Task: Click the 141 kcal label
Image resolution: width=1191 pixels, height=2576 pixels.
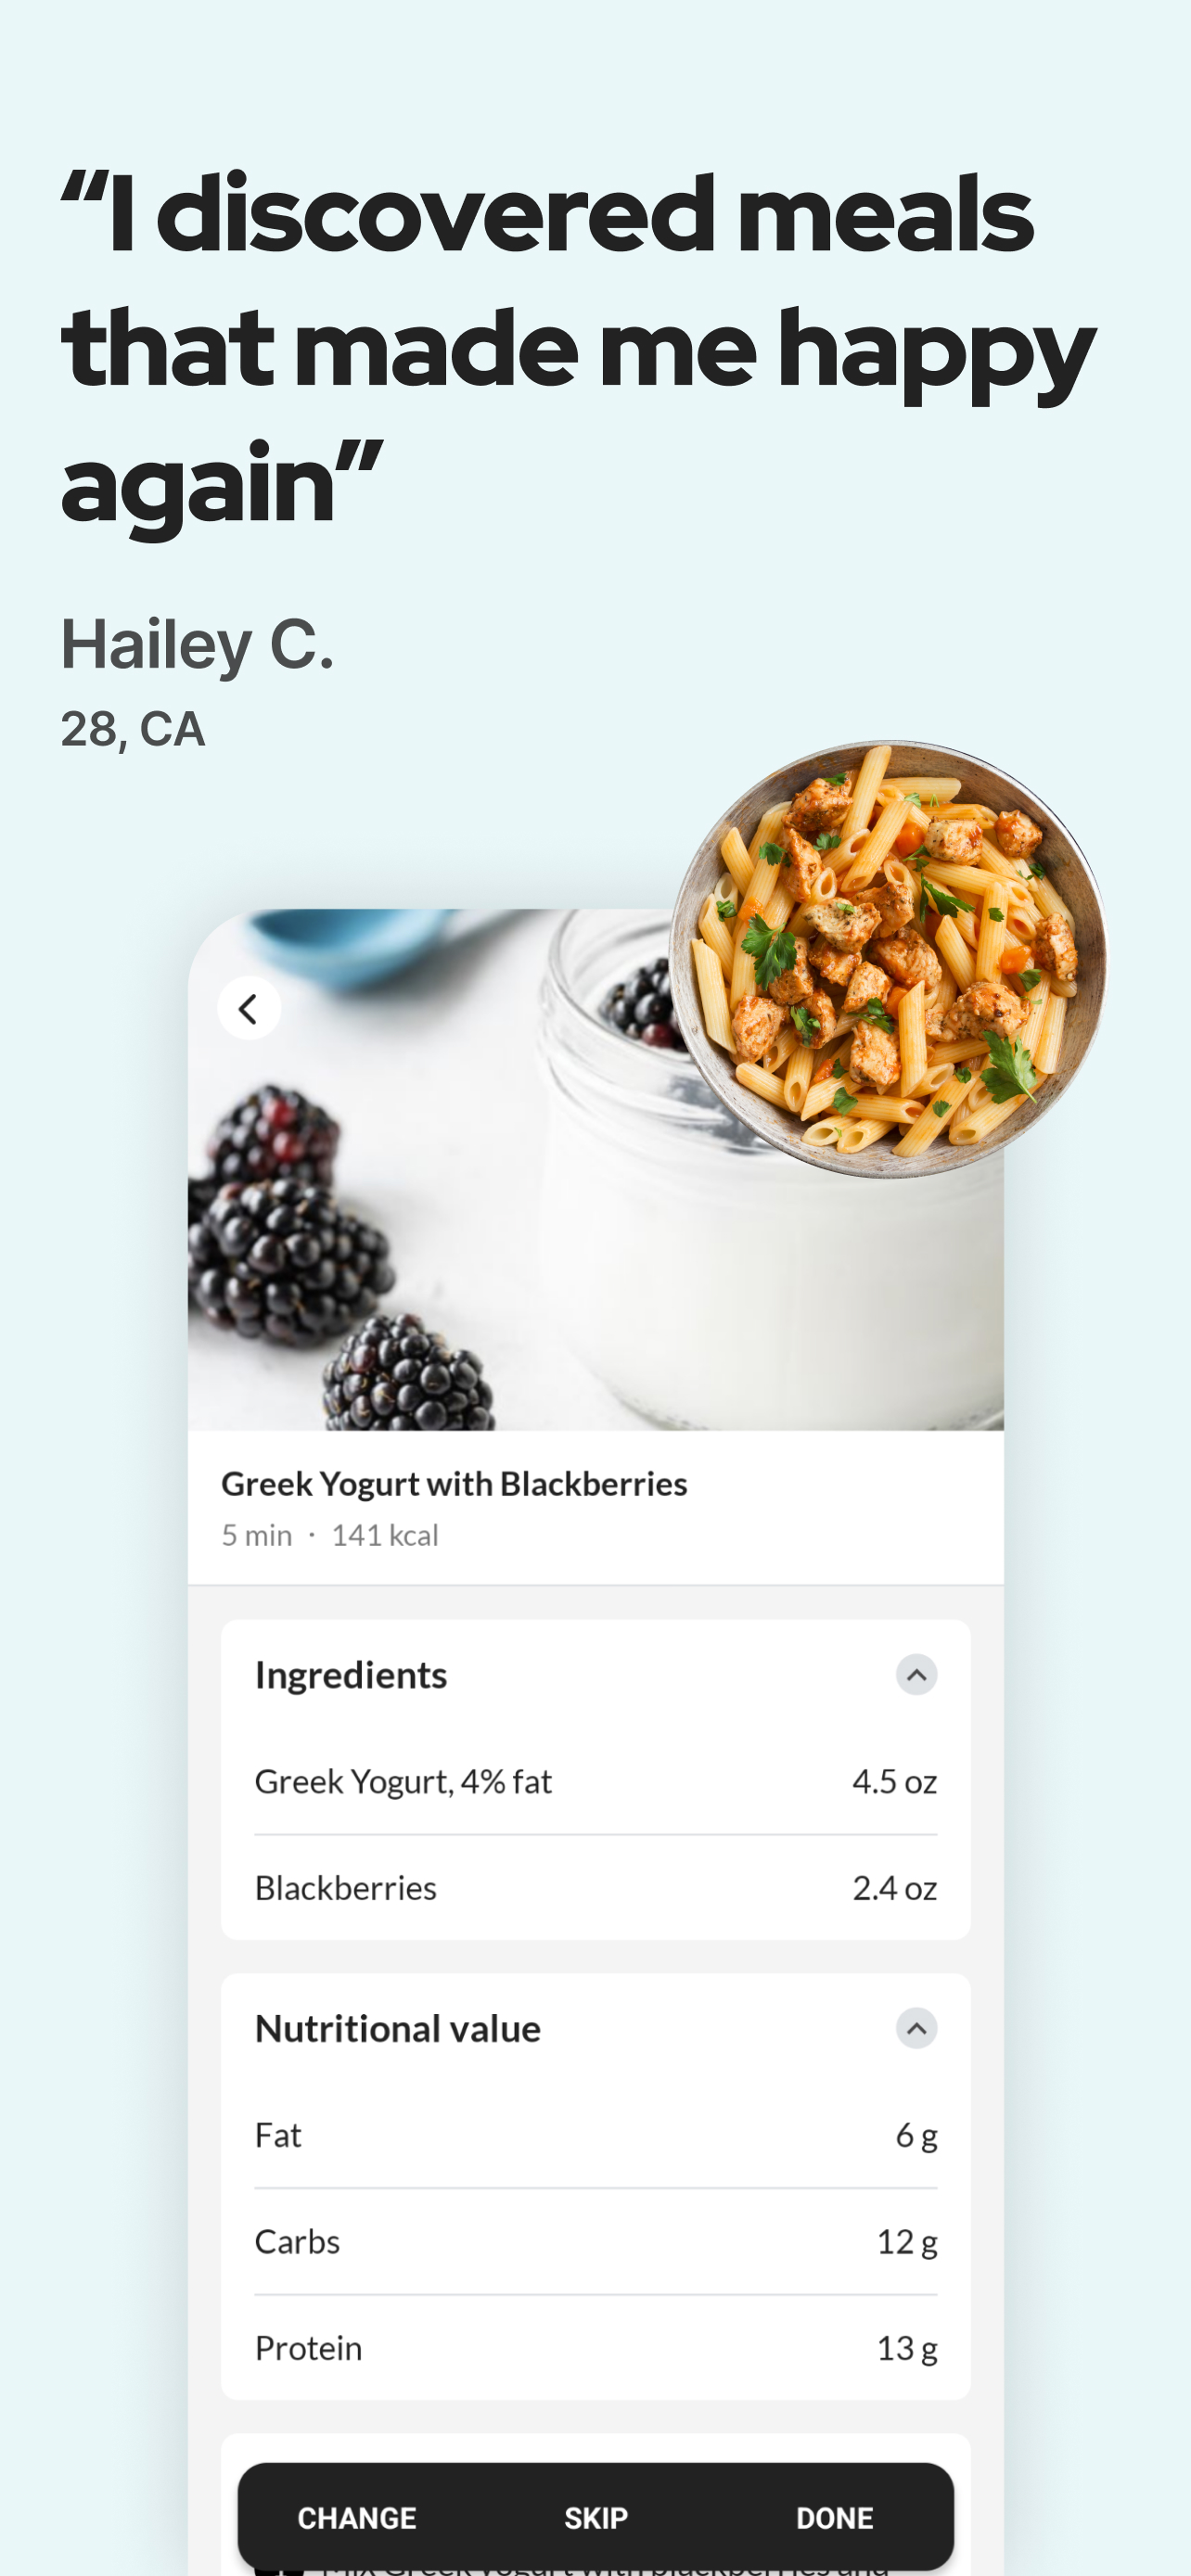Action: click(x=385, y=1536)
